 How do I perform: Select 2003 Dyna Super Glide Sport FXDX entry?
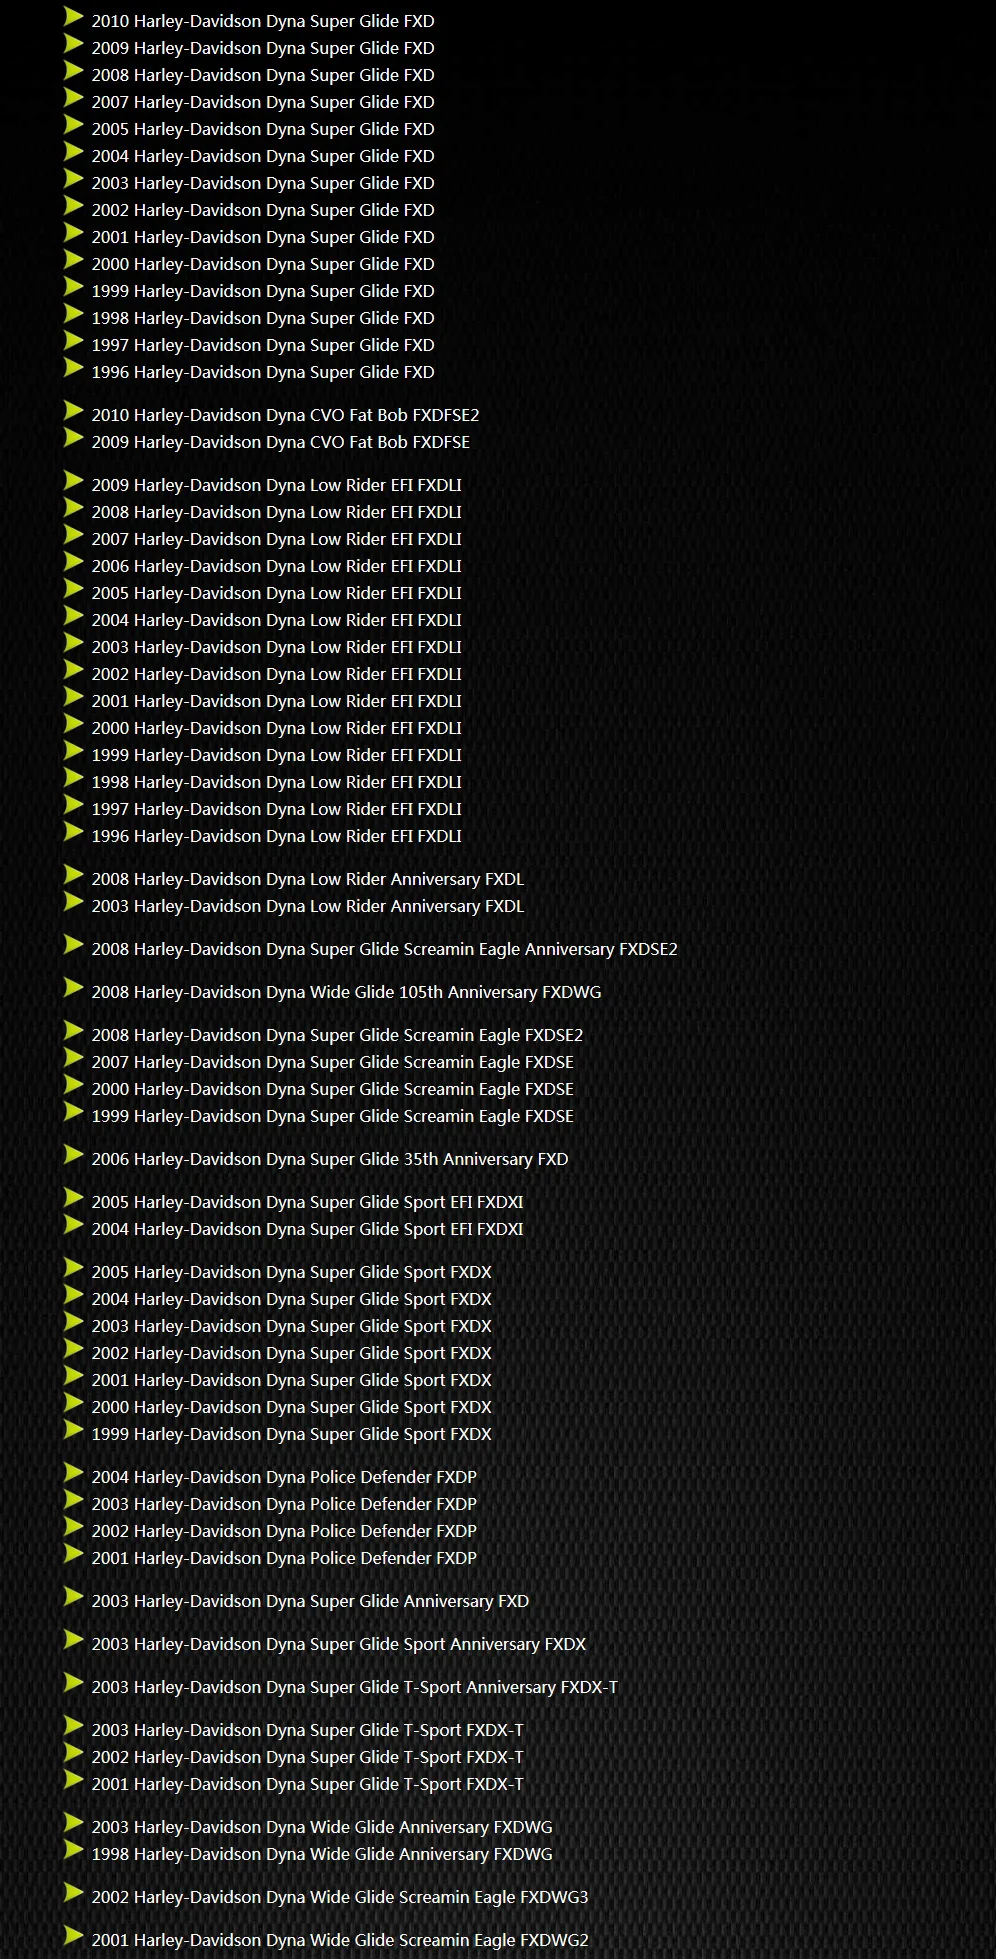[x=292, y=1326]
